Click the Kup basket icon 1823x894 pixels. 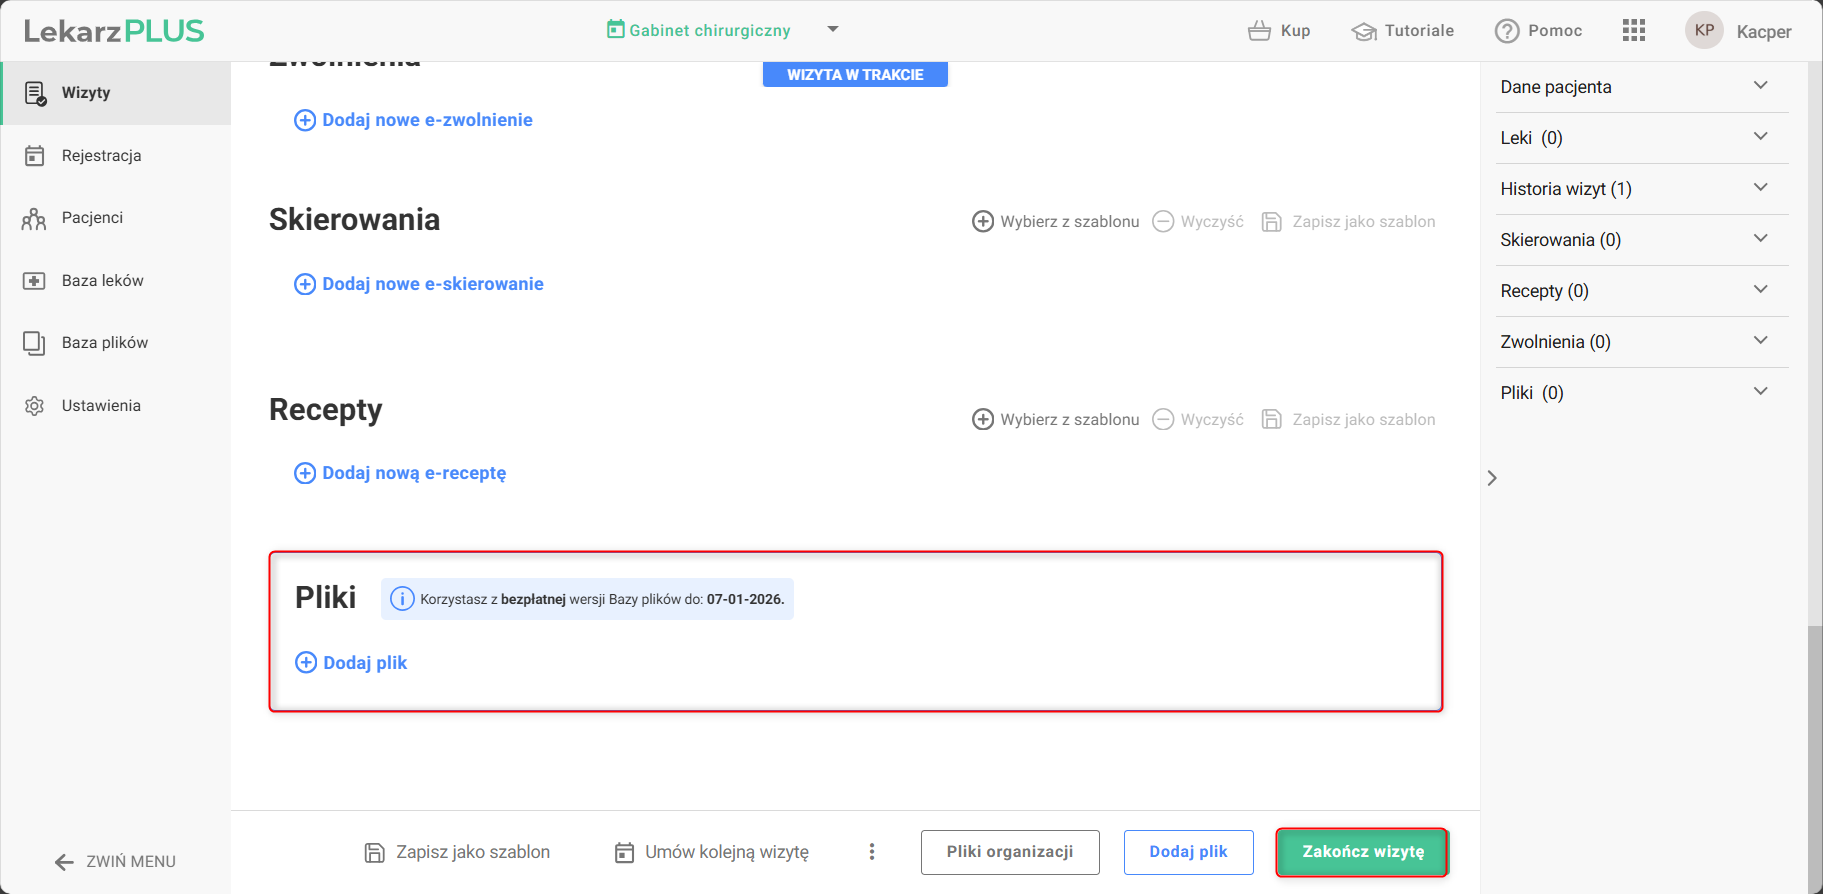point(1259,31)
